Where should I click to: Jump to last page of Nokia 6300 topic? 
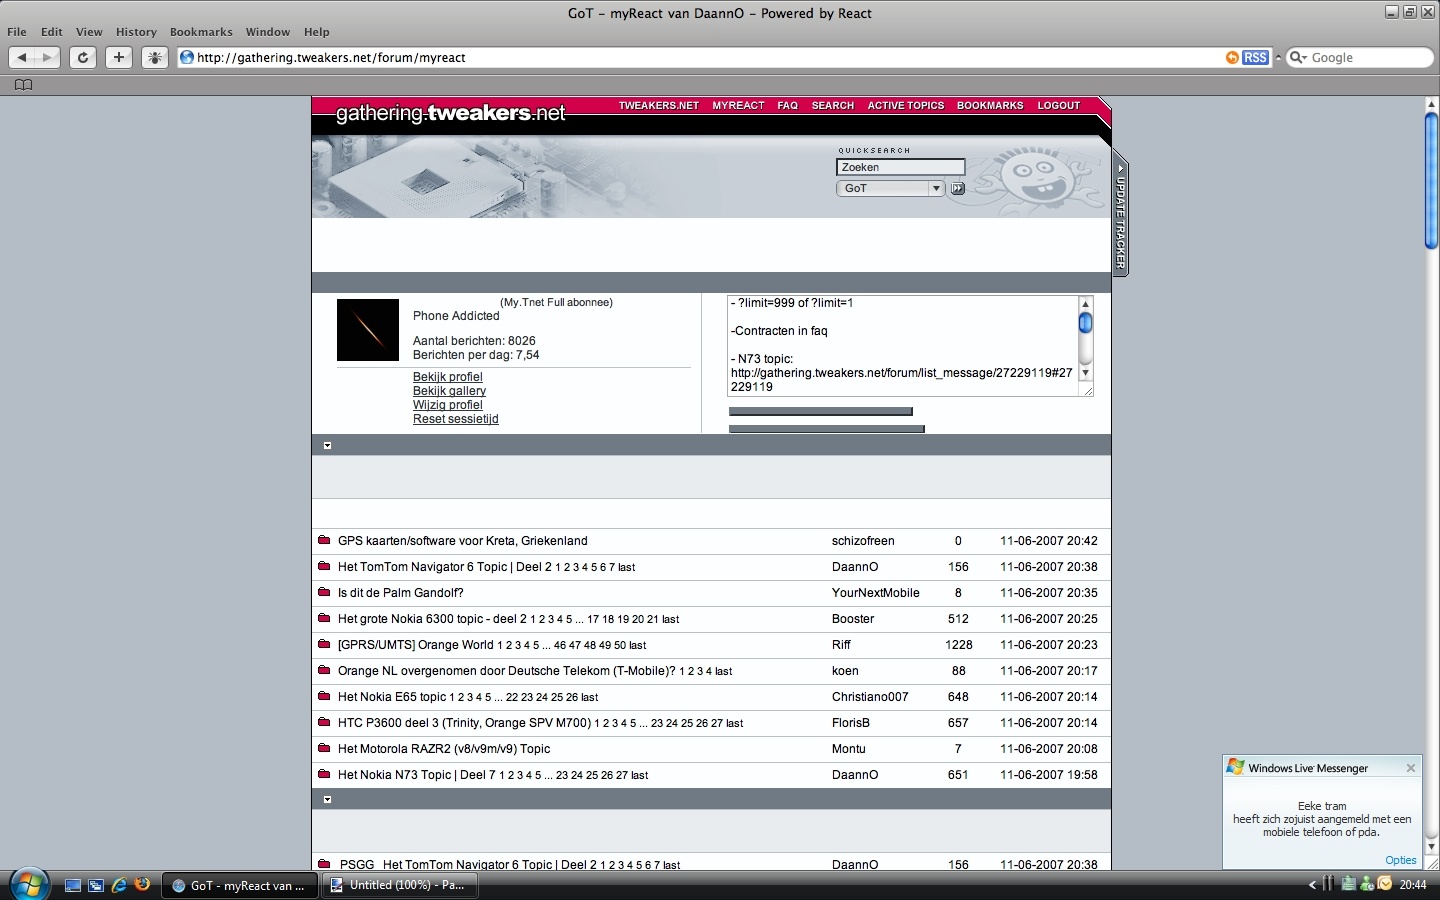pyautogui.click(x=671, y=619)
